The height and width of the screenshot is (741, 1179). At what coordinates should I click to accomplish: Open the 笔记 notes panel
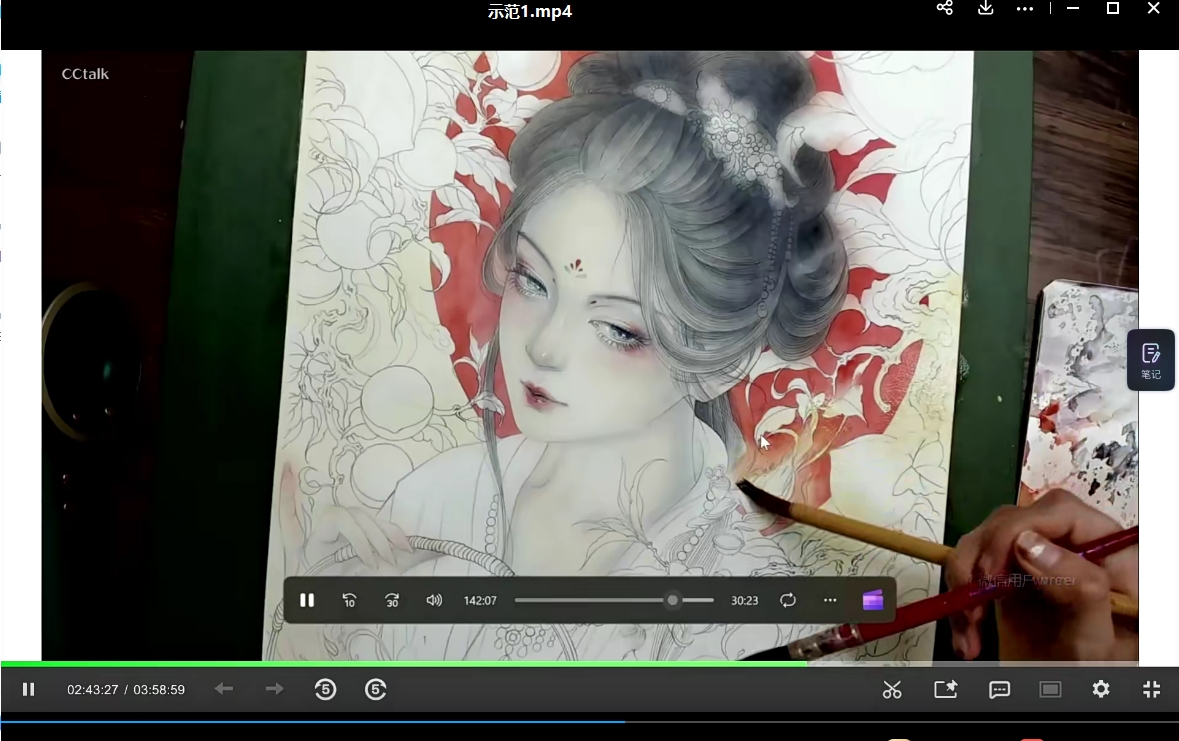coord(1150,360)
